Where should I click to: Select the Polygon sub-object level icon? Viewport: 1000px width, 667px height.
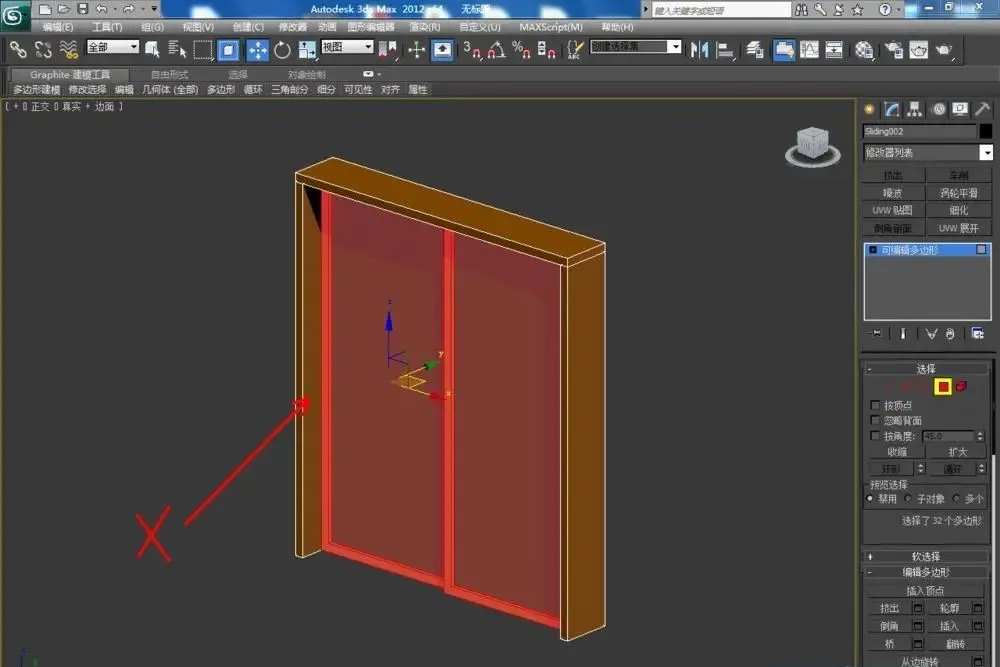click(x=943, y=386)
